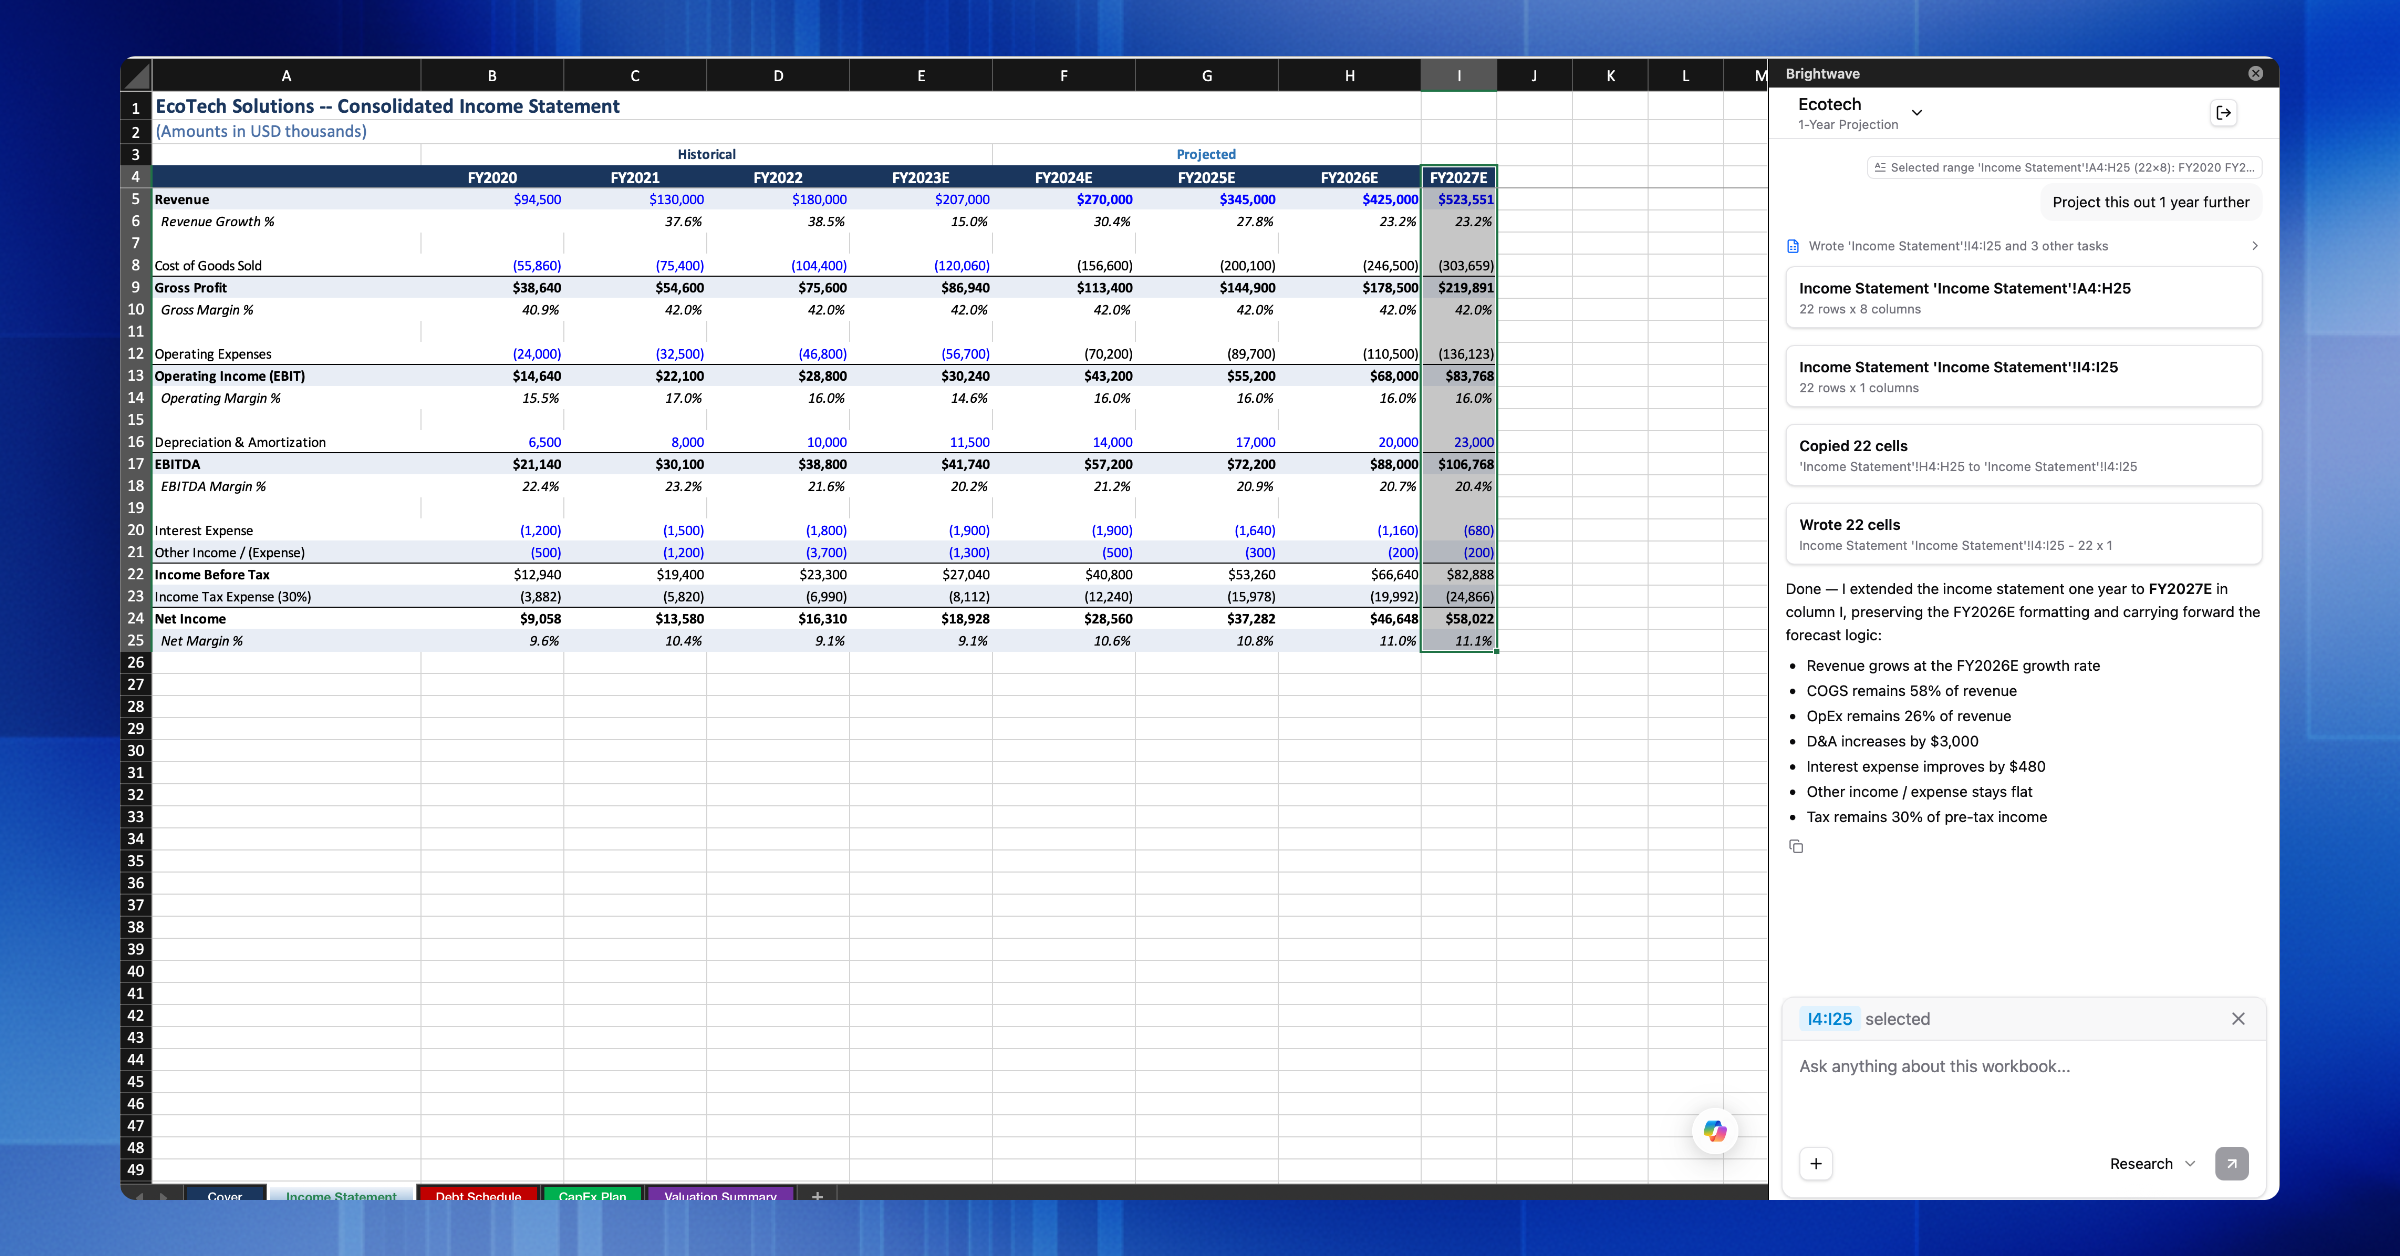The width and height of the screenshot is (2400, 1256).
Task: Dismiss the I4:I25 selected range chip
Action: 2238,1019
